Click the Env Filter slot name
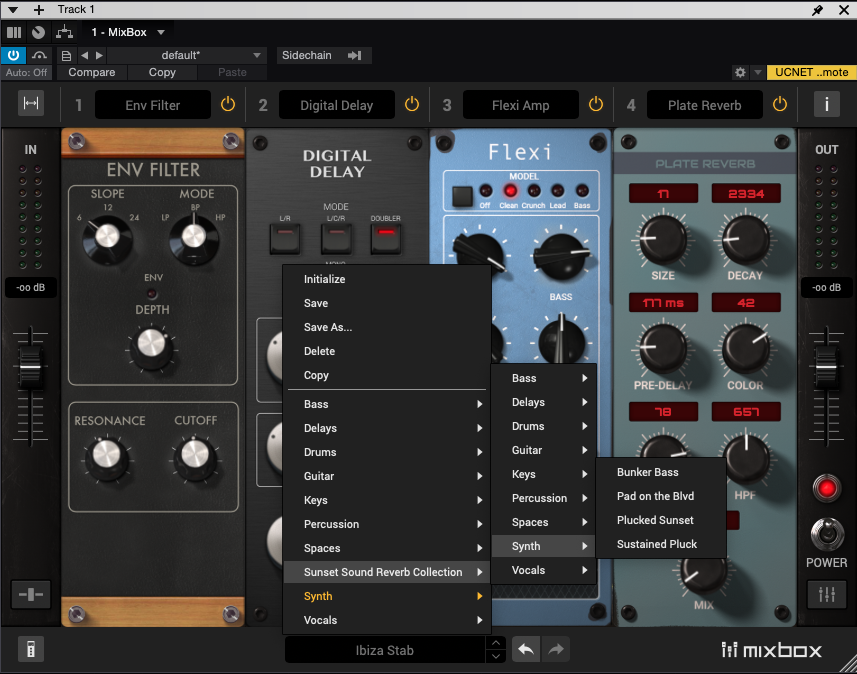The height and width of the screenshot is (674, 857). pos(152,104)
